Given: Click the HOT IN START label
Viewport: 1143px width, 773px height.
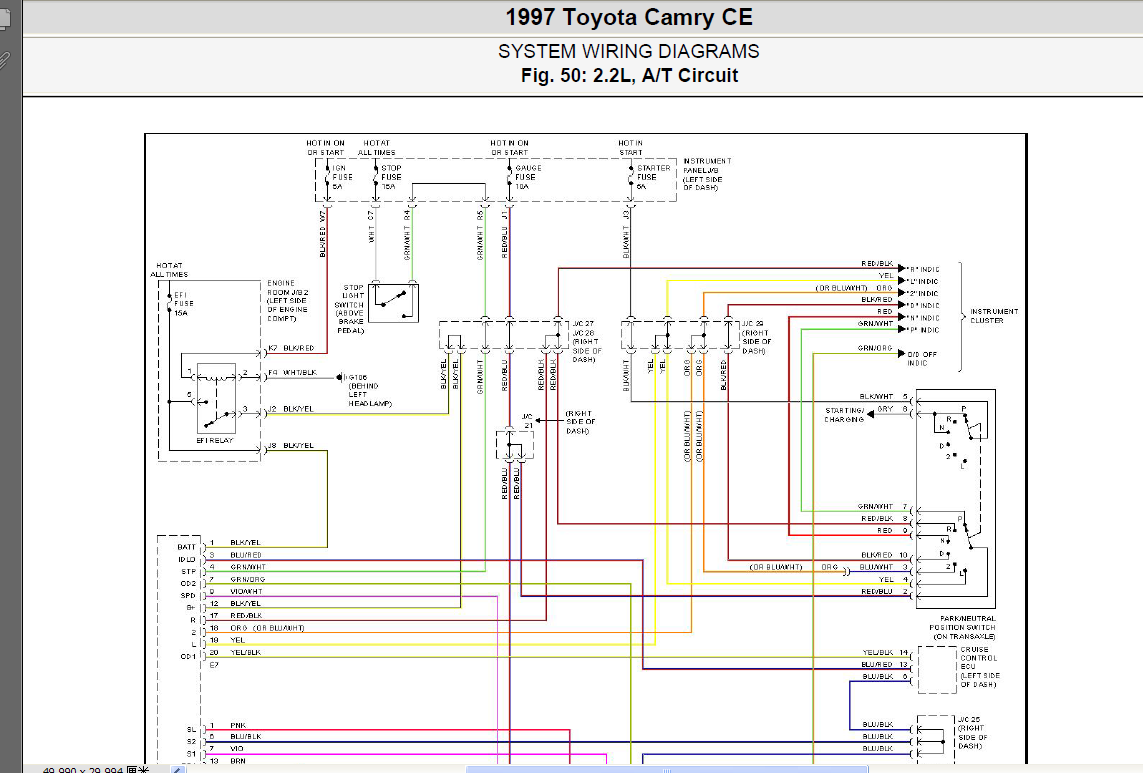Looking at the screenshot, I should point(631,148).
